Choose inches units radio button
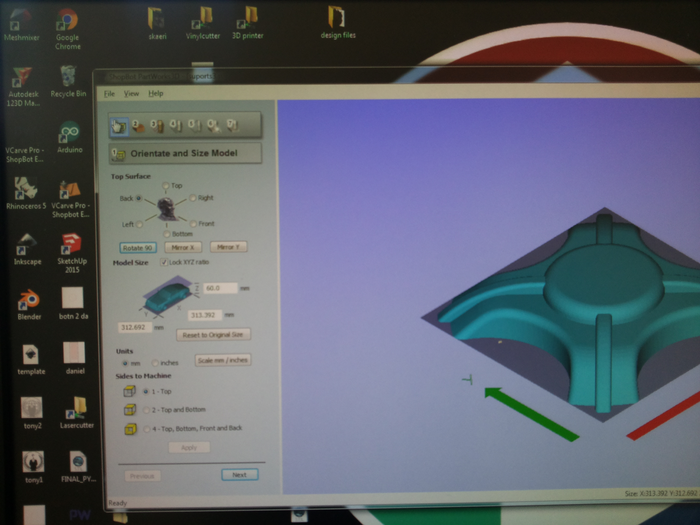Screen dimensions: 700x525 click(155, 362)
